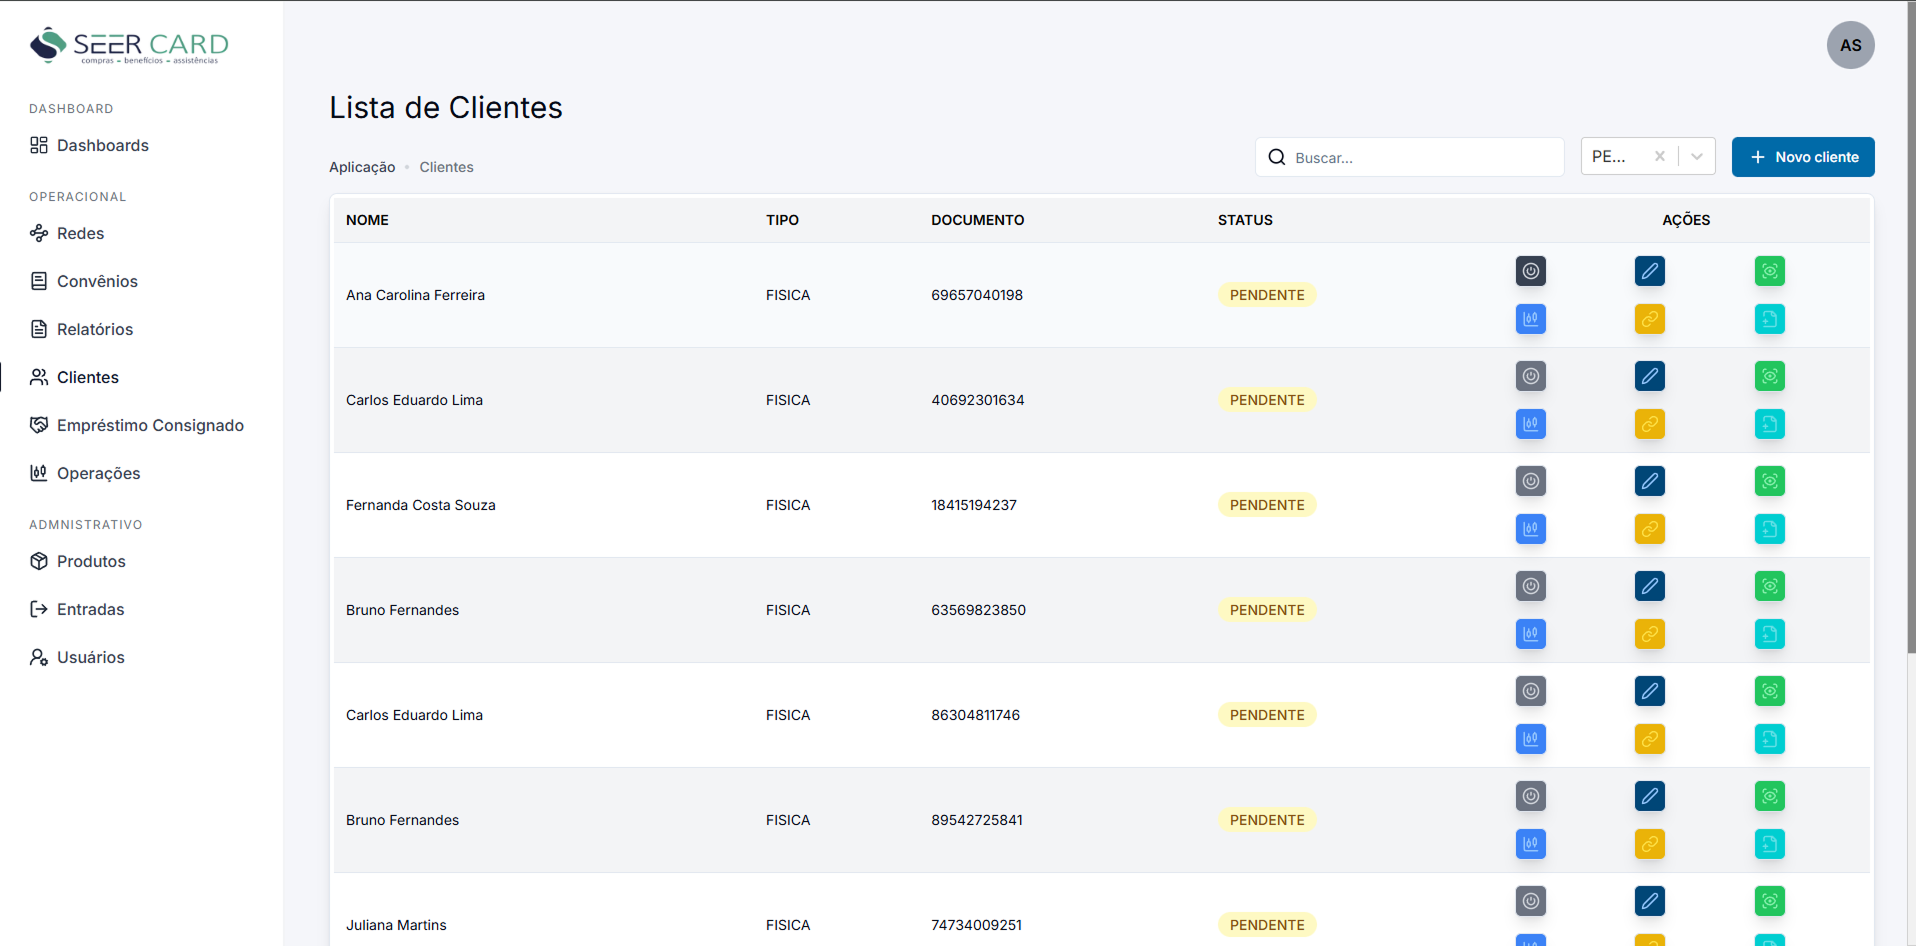This screenshot has width=1916, height=946.
Task: Click pencil edit icon for document 89542725841
Action: coord(1649,796)
